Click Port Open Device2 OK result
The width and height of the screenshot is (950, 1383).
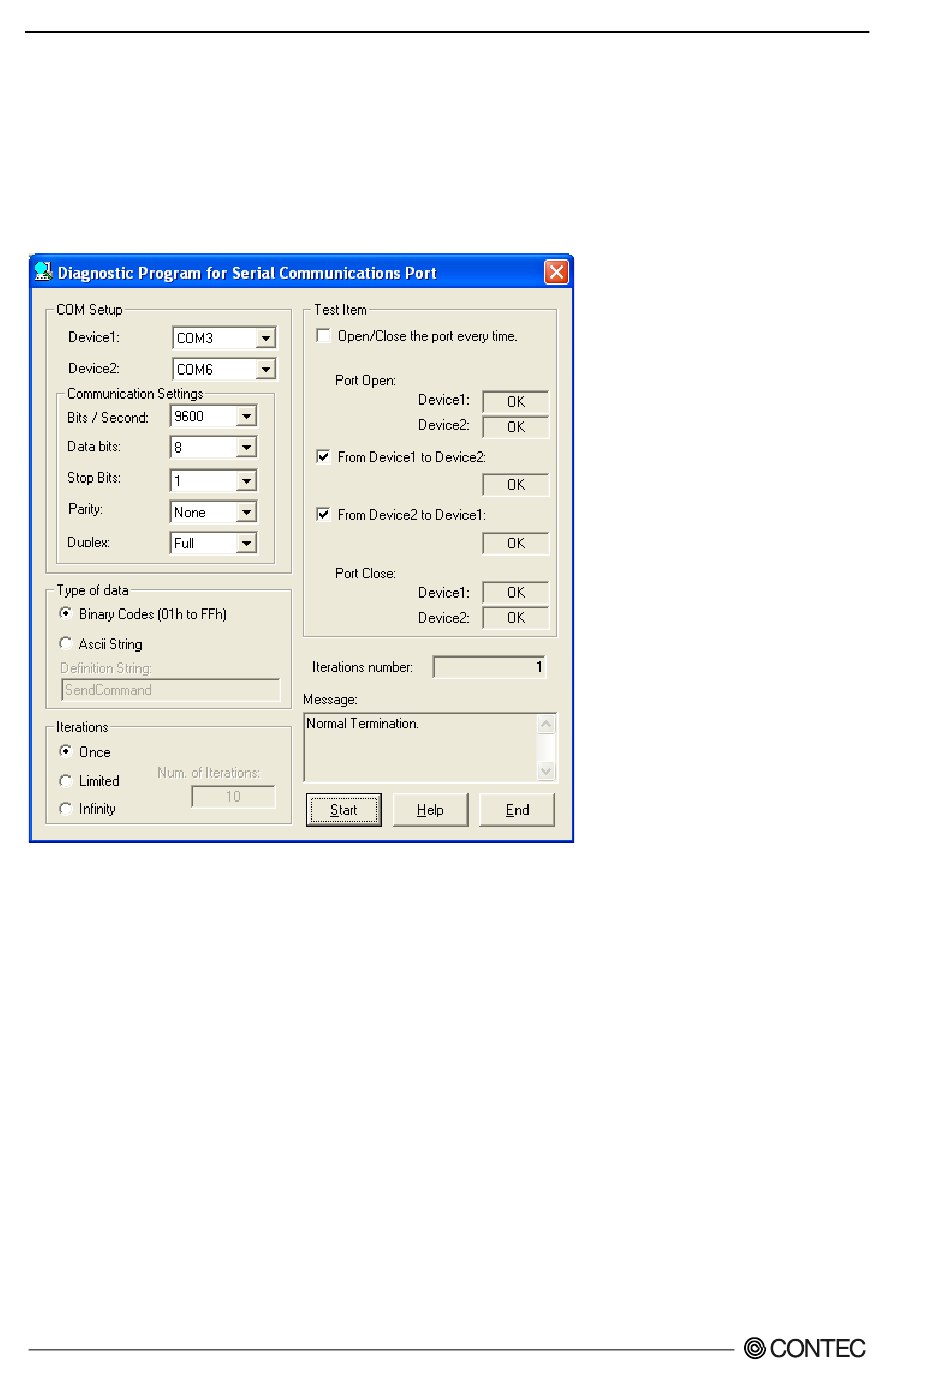[x=516, y=427]
